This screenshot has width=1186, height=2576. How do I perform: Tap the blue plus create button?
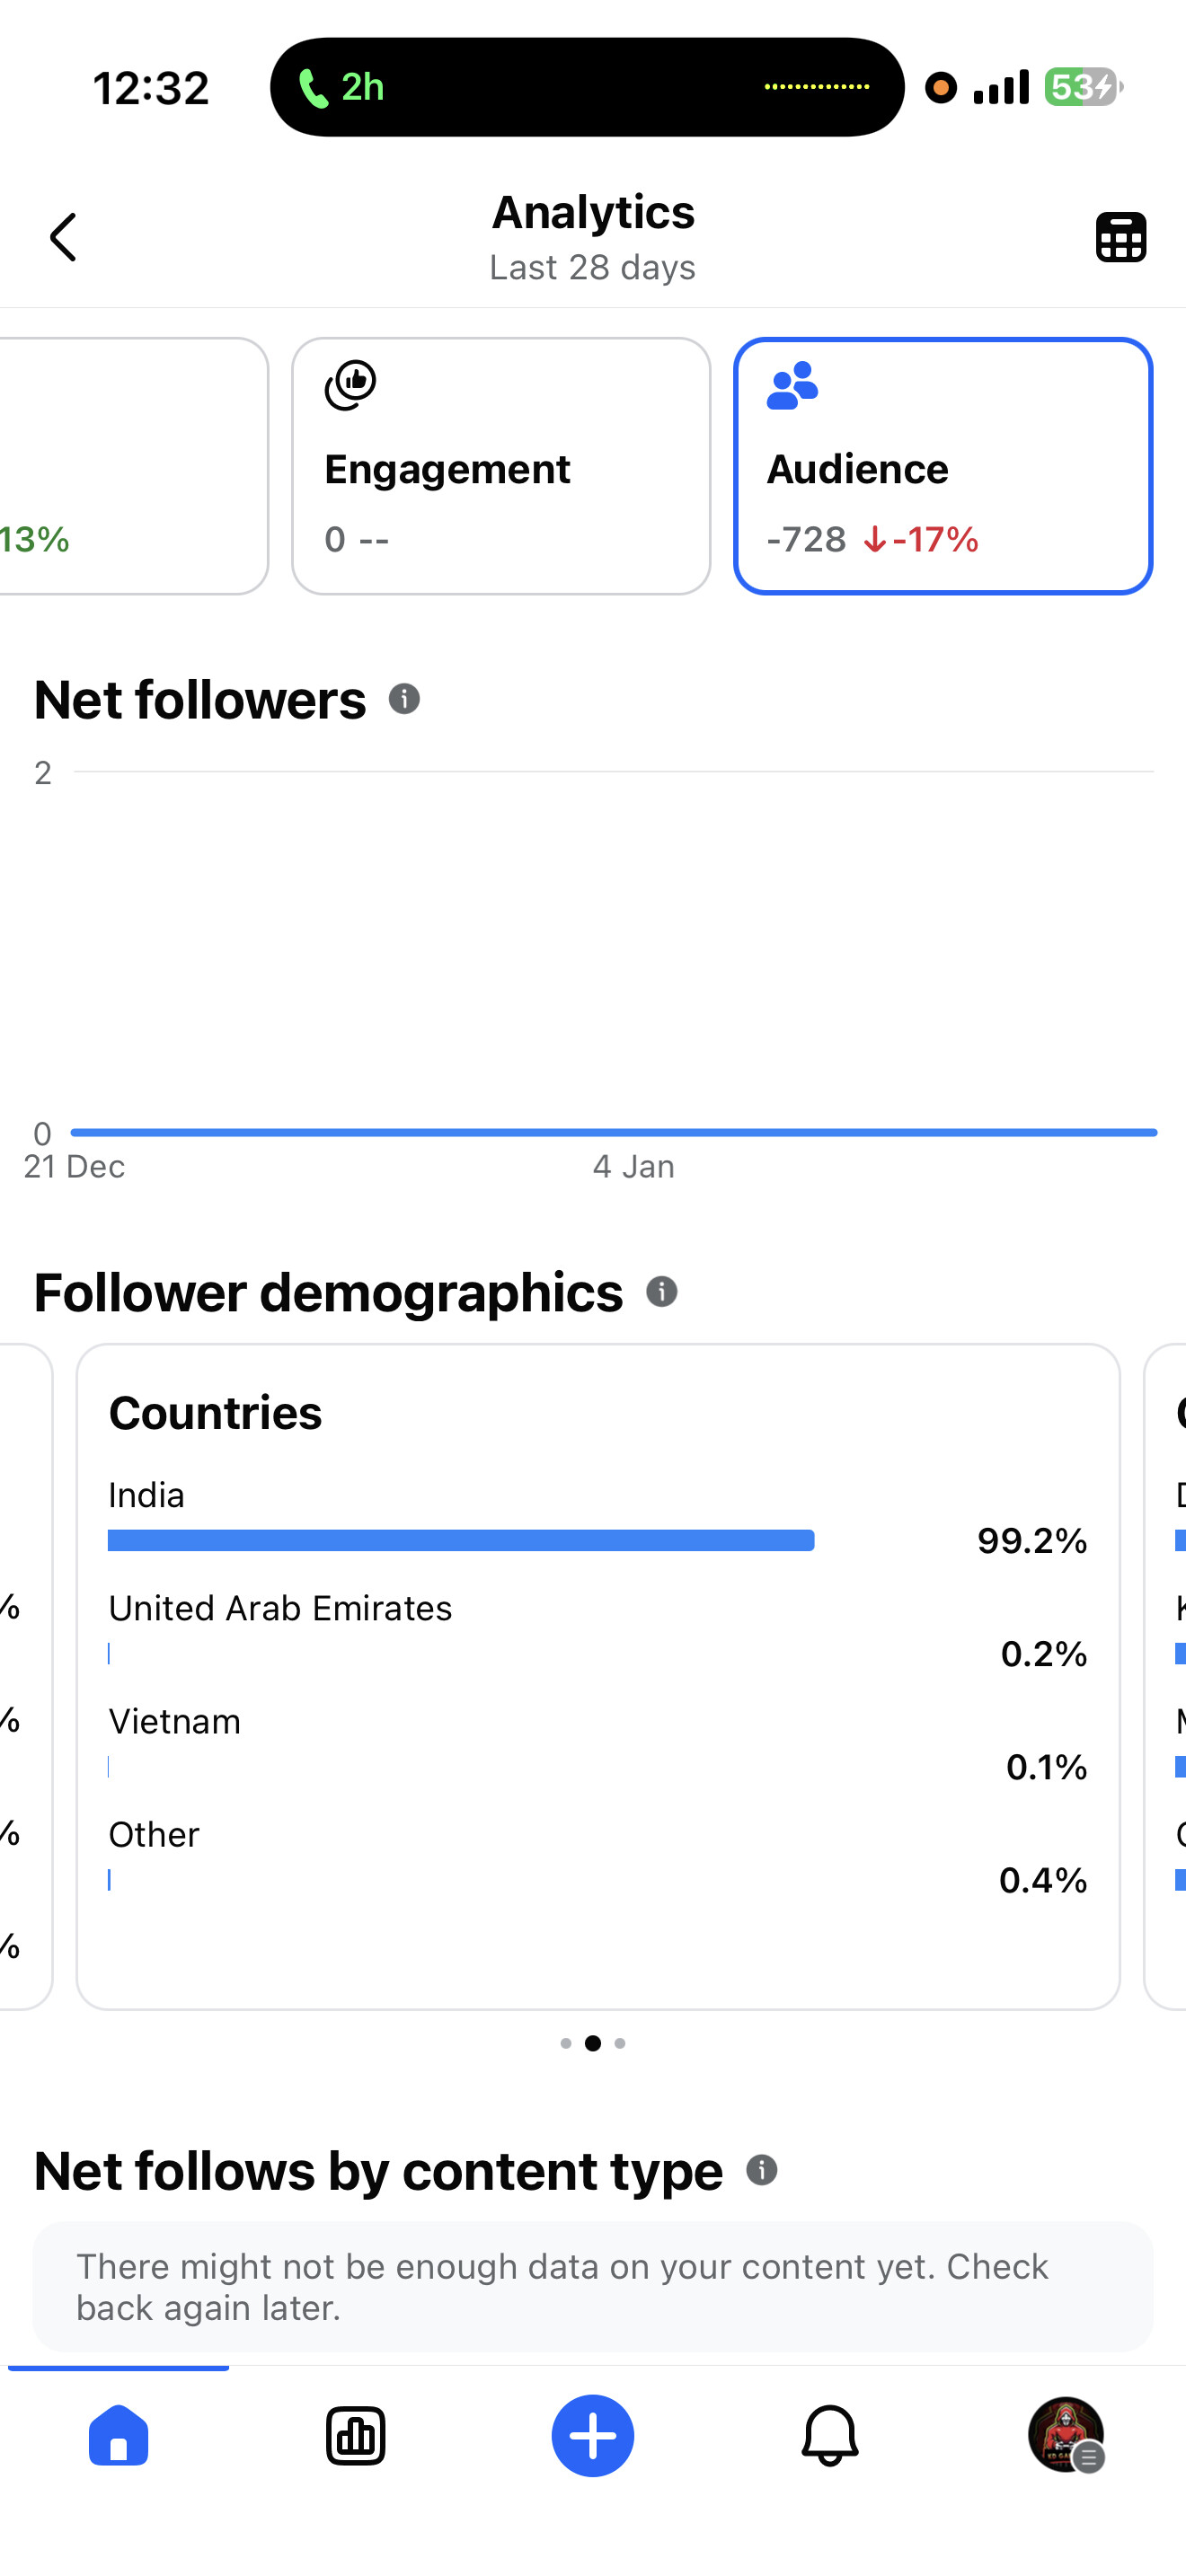click(x=592, y=2435)
